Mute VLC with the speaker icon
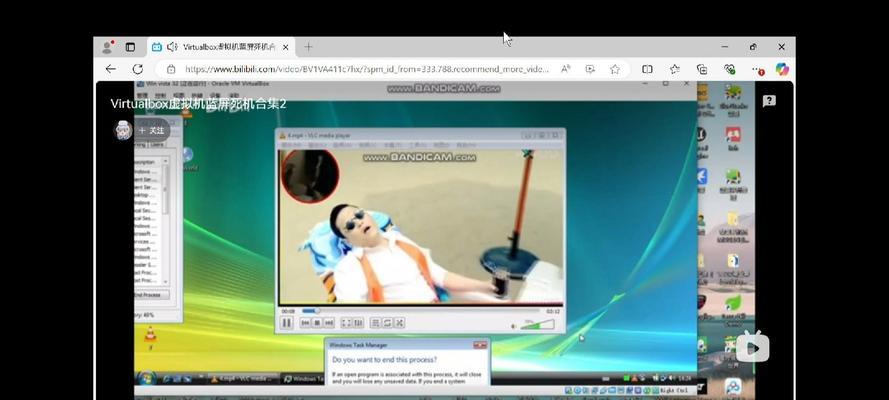 (x=514, y=326)
